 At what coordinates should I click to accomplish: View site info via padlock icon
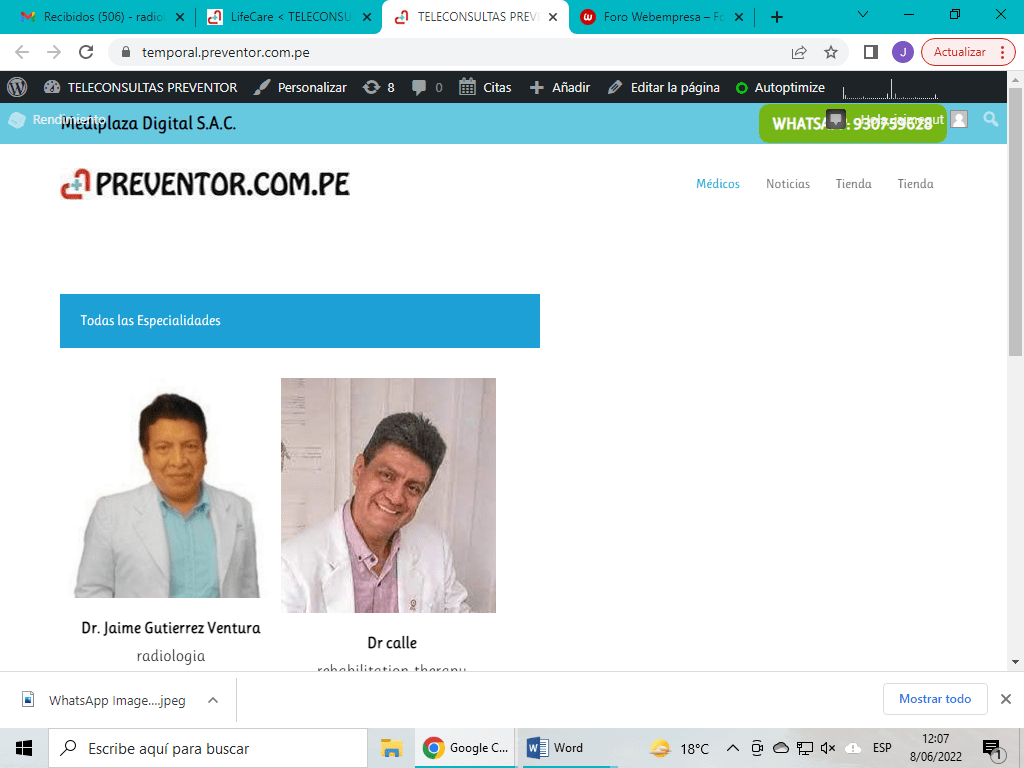(127, 52)
